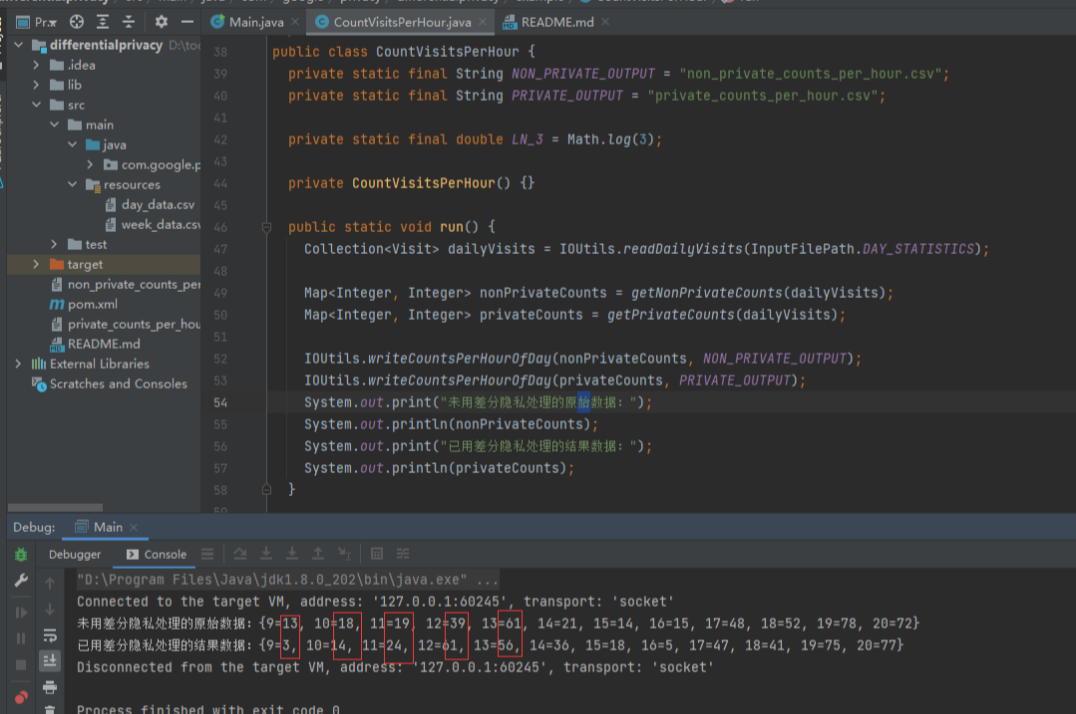This screenshot has height=714, width=1076.
Task: Click the Step Into icon
Action: [x=292, y=553]
